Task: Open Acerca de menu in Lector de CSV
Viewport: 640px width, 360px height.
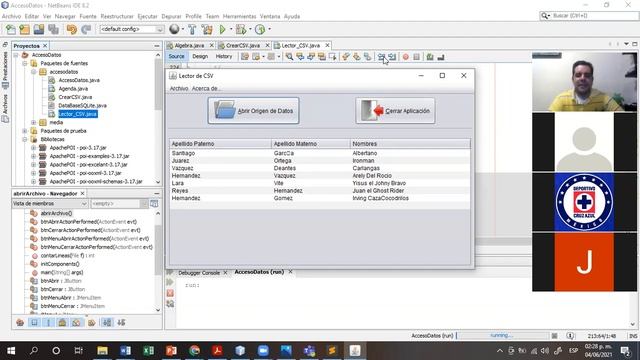Action: coord(206,88)
